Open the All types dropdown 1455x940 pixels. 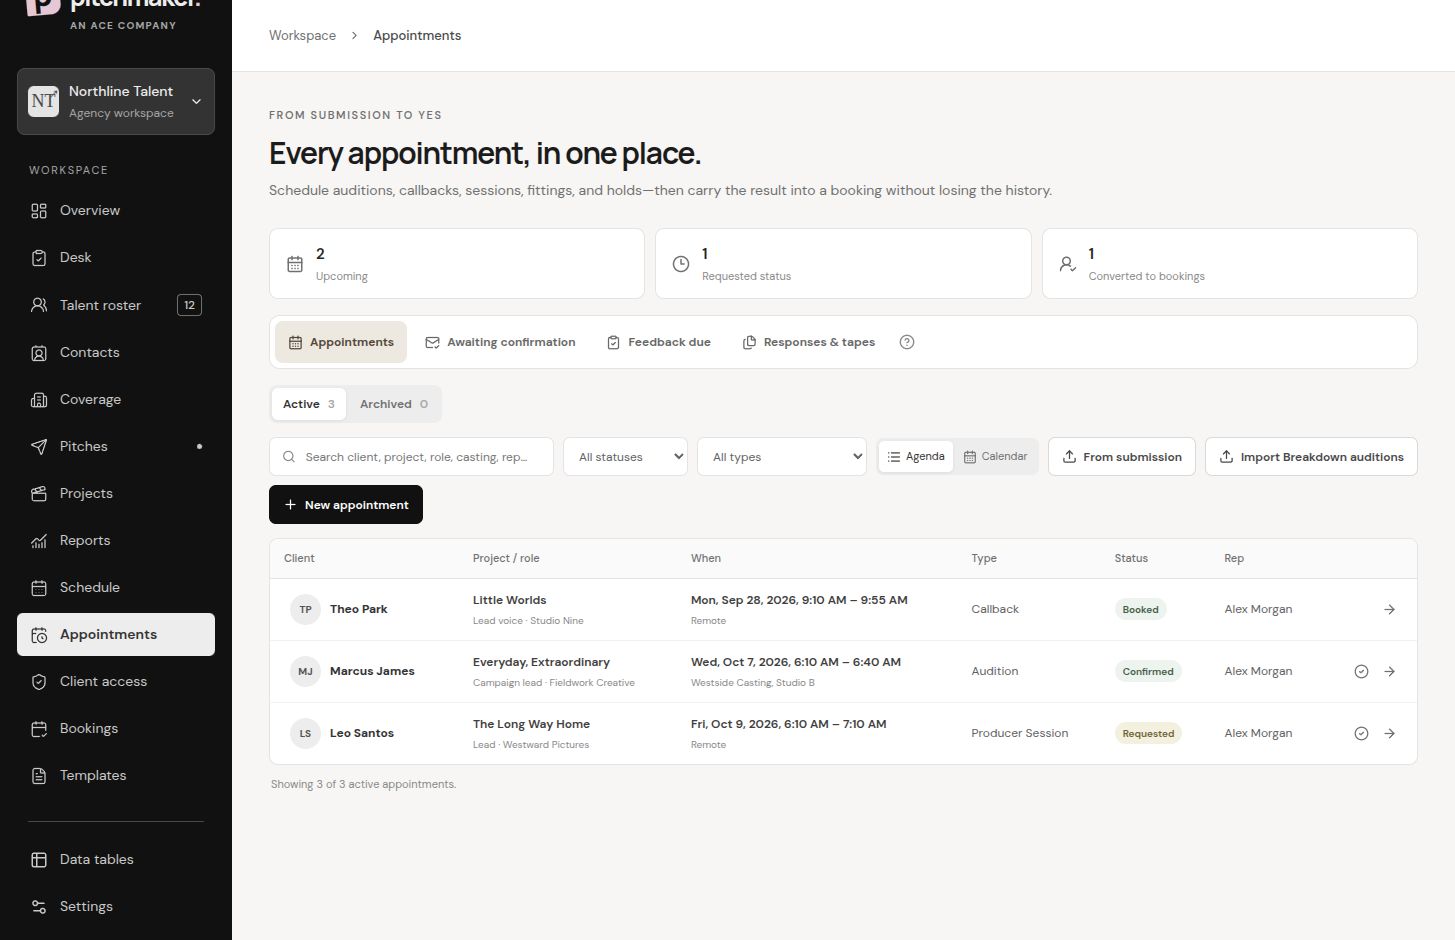pos(782,456)
